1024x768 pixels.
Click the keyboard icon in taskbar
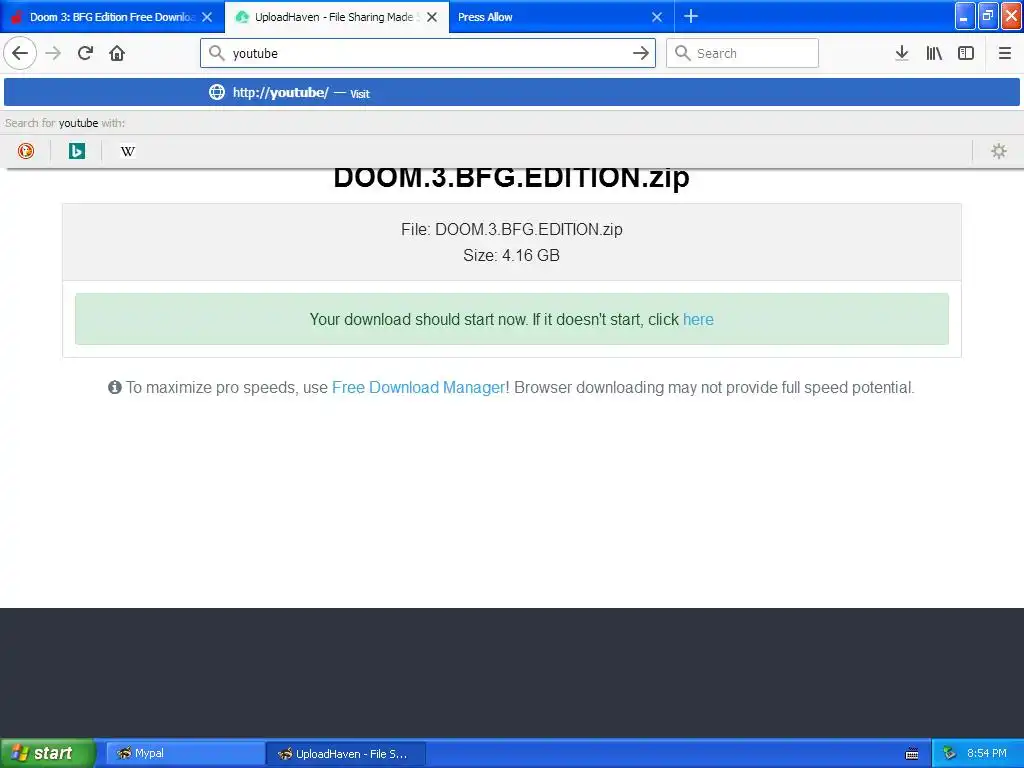[912, 754]
